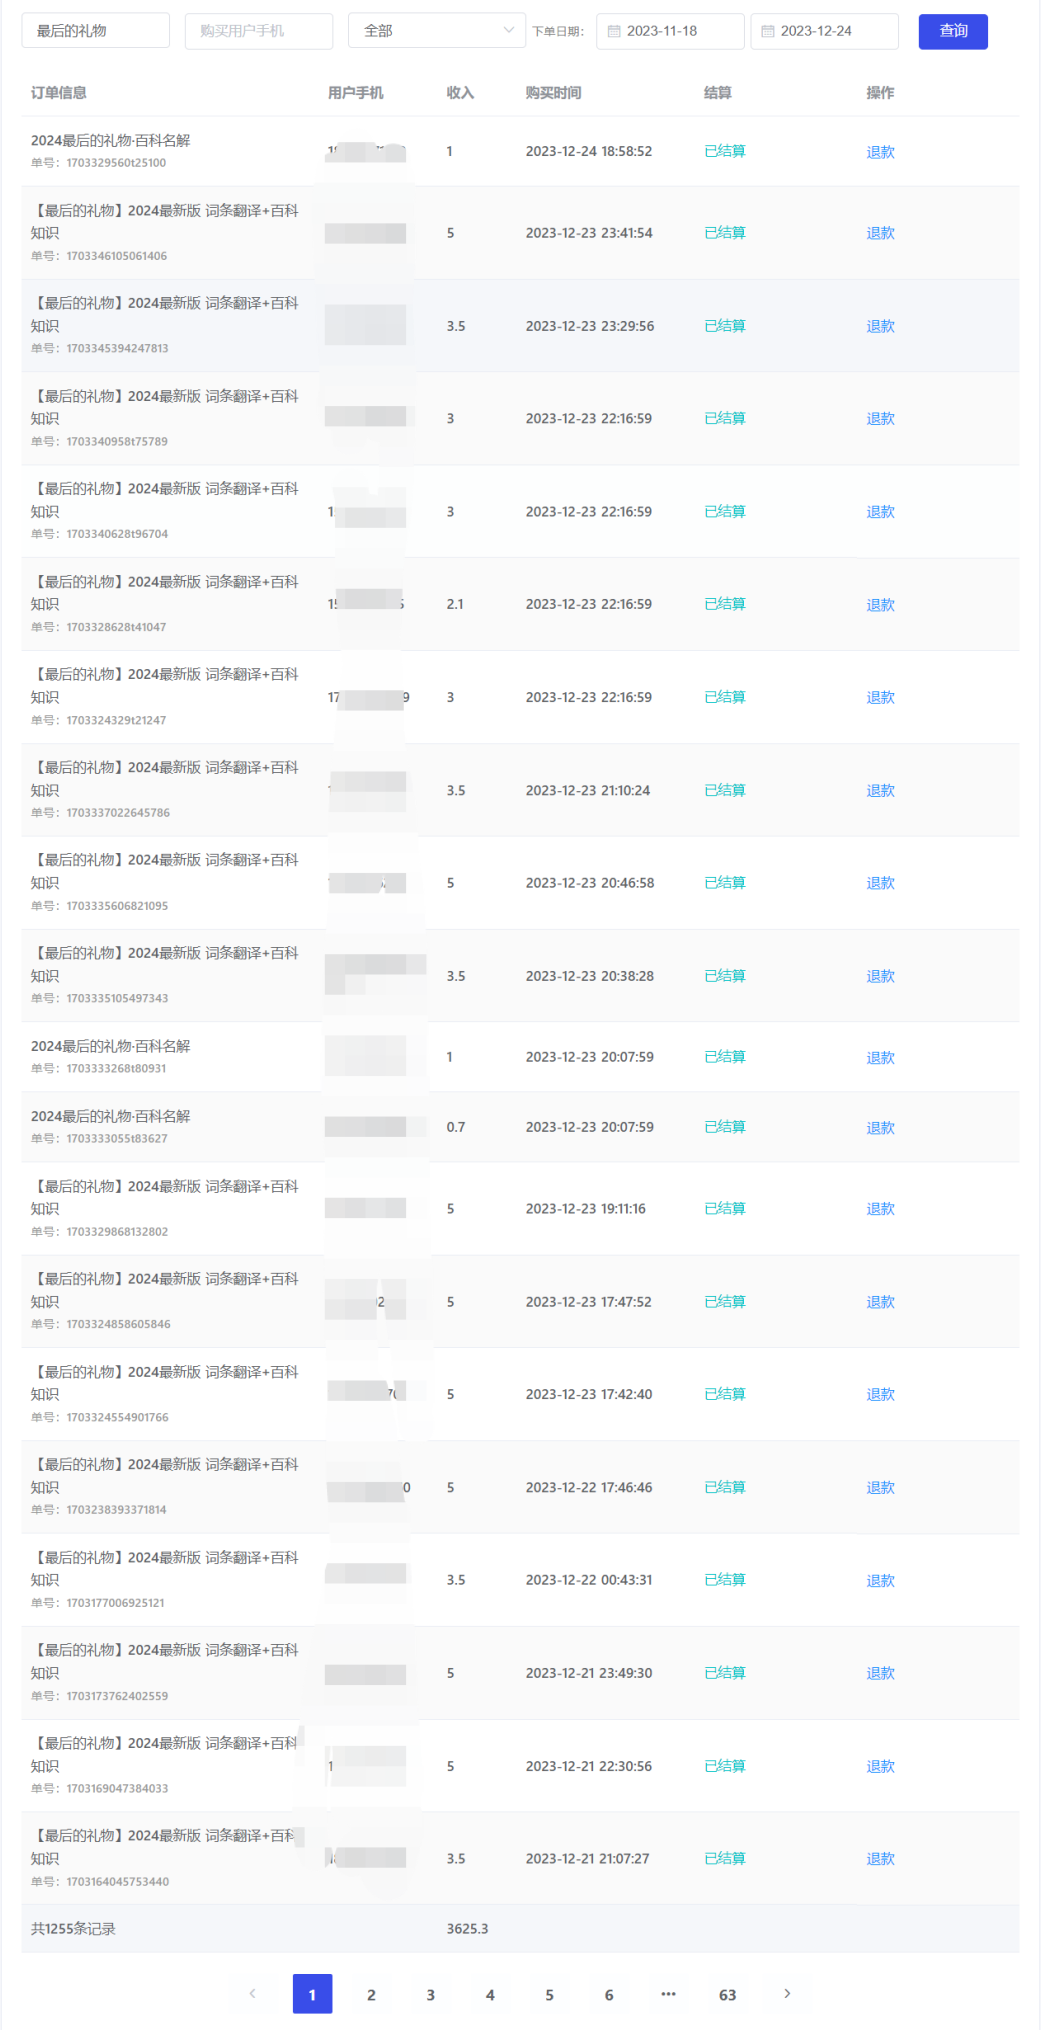Click 退款 for the 0.7 income order
Viewport: 1041px width, 2030px height.
880,1127
